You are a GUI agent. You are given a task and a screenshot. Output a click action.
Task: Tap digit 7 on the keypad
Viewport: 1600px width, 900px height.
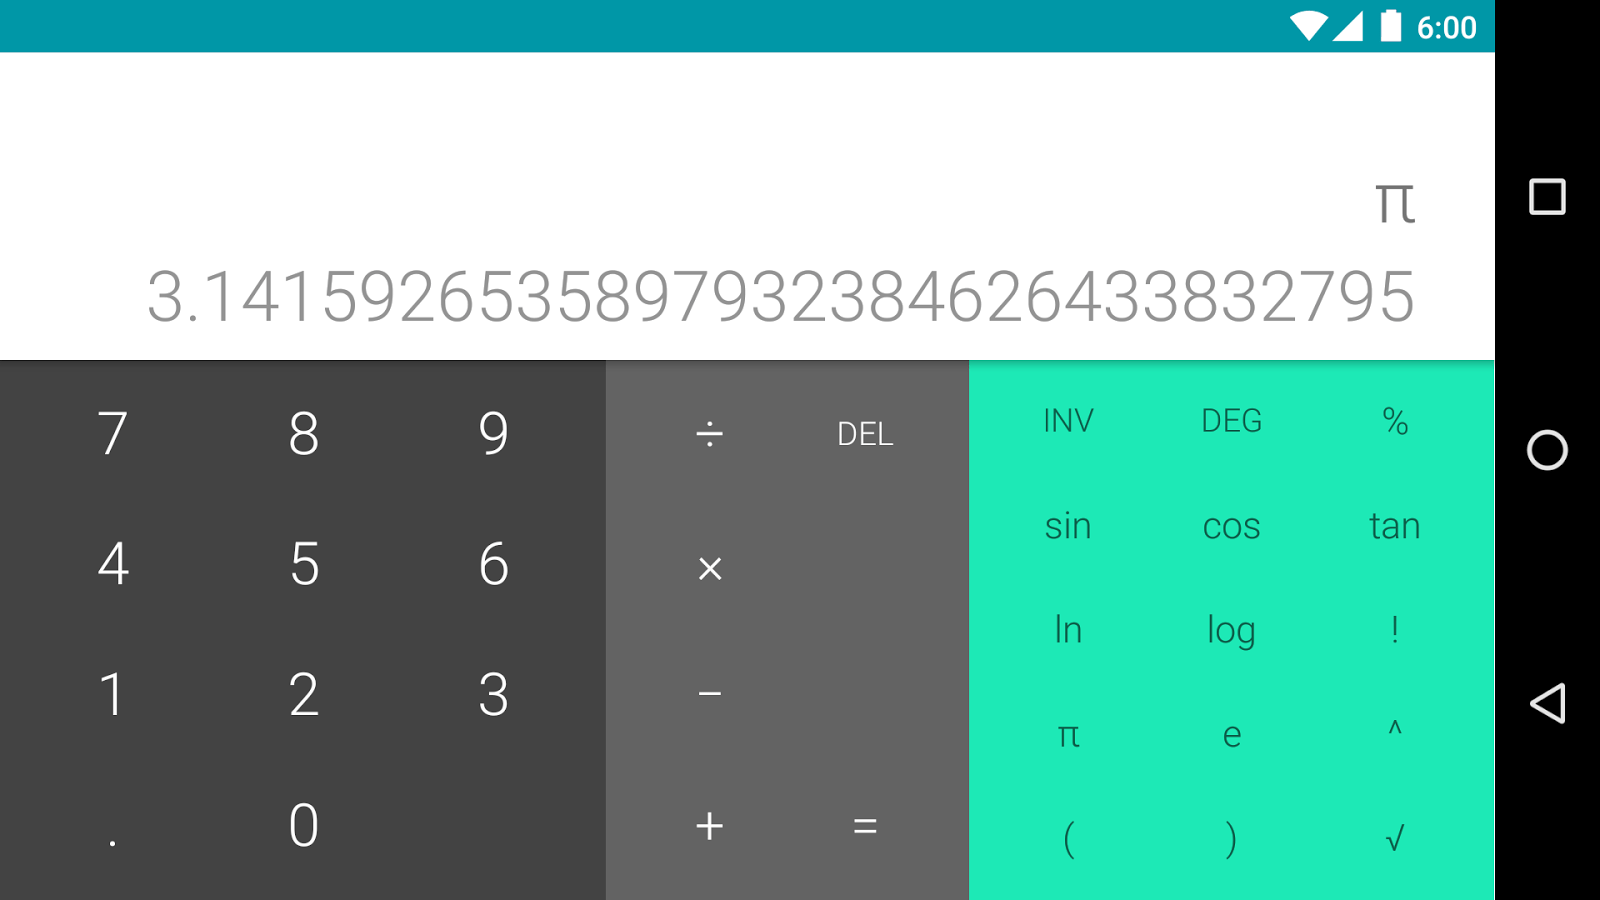[113, 433]
